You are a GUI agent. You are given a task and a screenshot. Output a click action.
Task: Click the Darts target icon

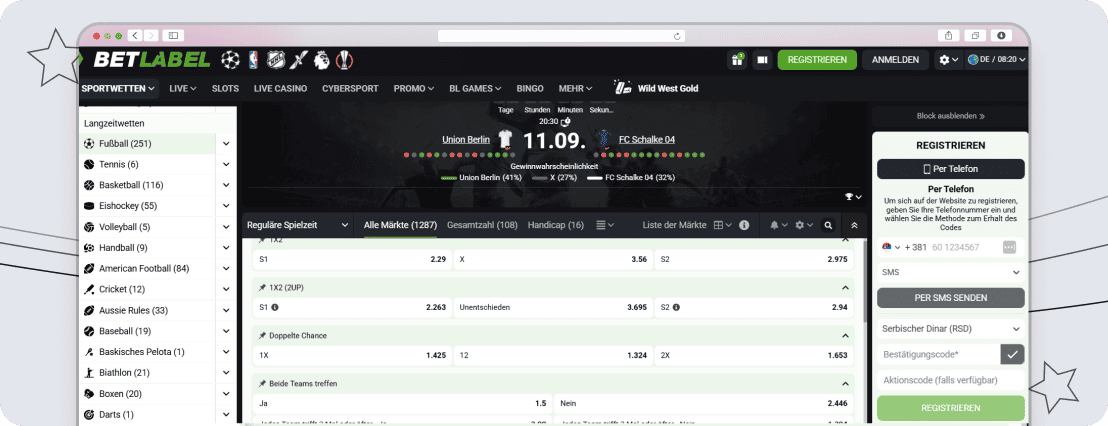coord(89,414)
